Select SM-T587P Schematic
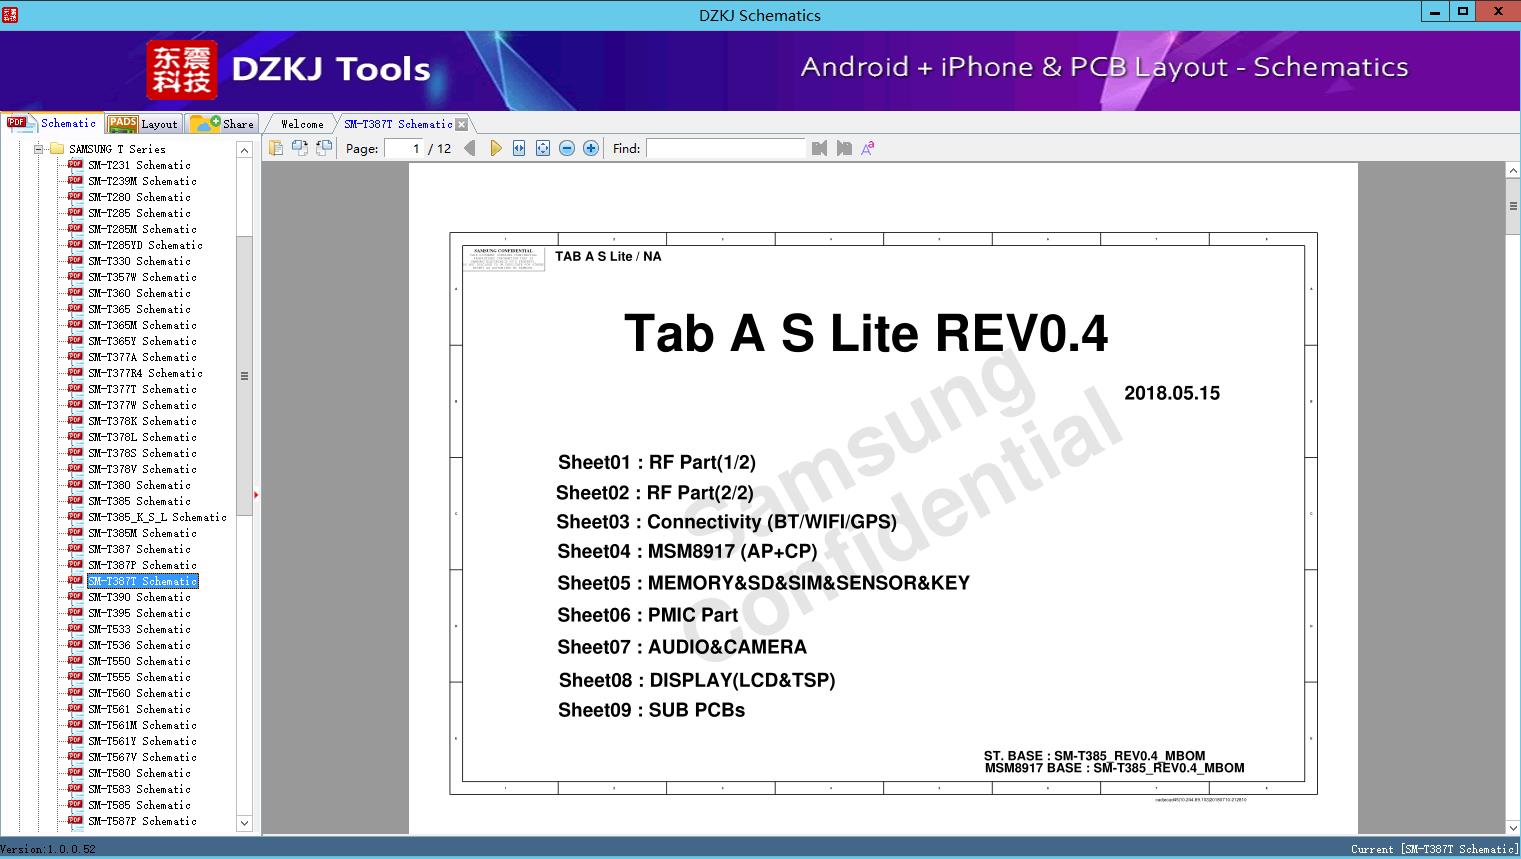This screenshot has width=1521, height=859. pyautogui.click(x=142, y=821)
